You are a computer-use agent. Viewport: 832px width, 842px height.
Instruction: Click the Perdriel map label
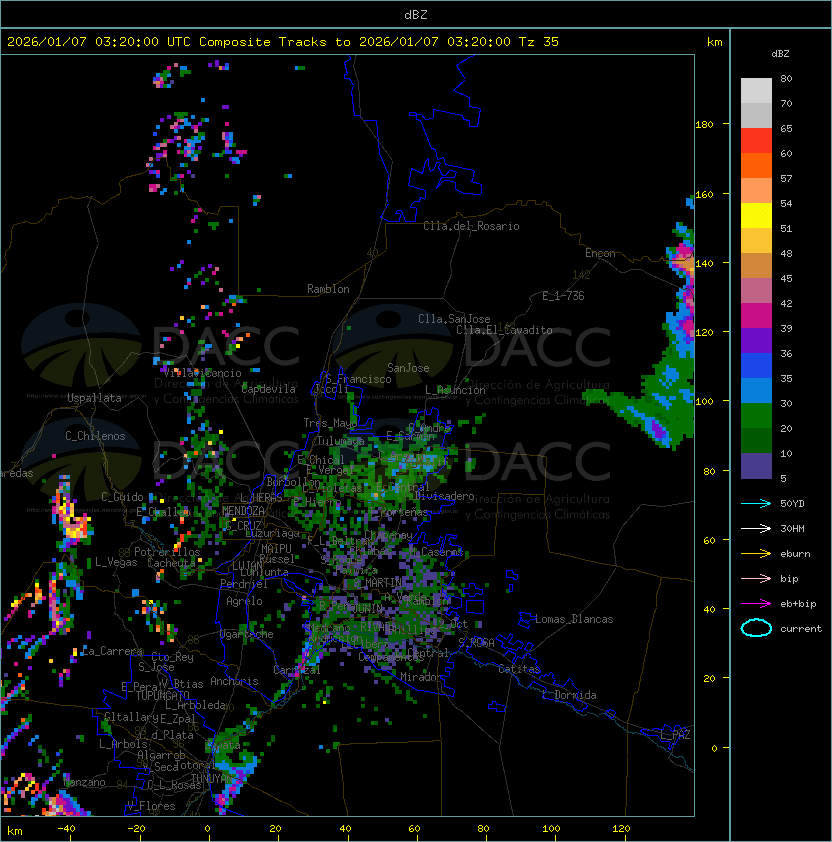[244, 583]
